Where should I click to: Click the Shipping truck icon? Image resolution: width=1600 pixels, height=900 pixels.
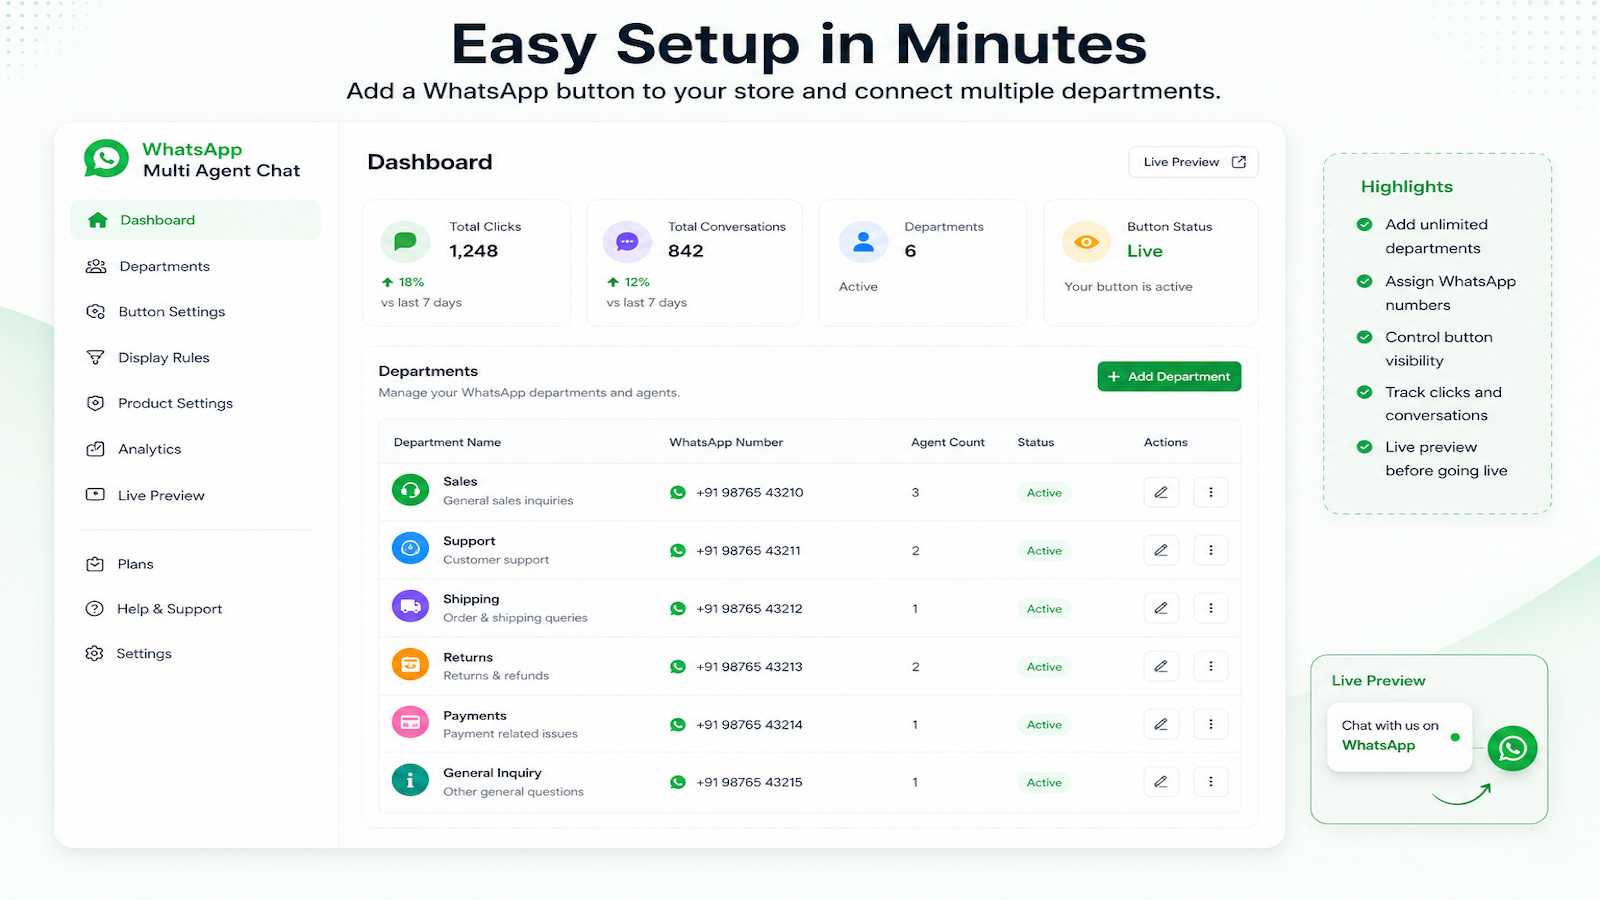(410, 607)
